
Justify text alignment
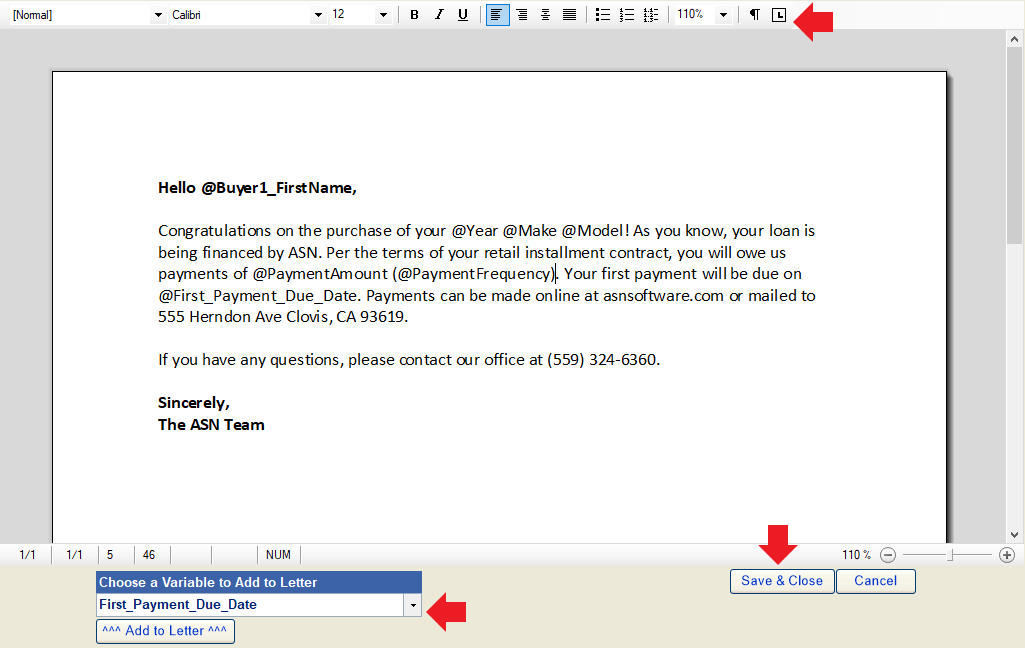tap(569, 14)
